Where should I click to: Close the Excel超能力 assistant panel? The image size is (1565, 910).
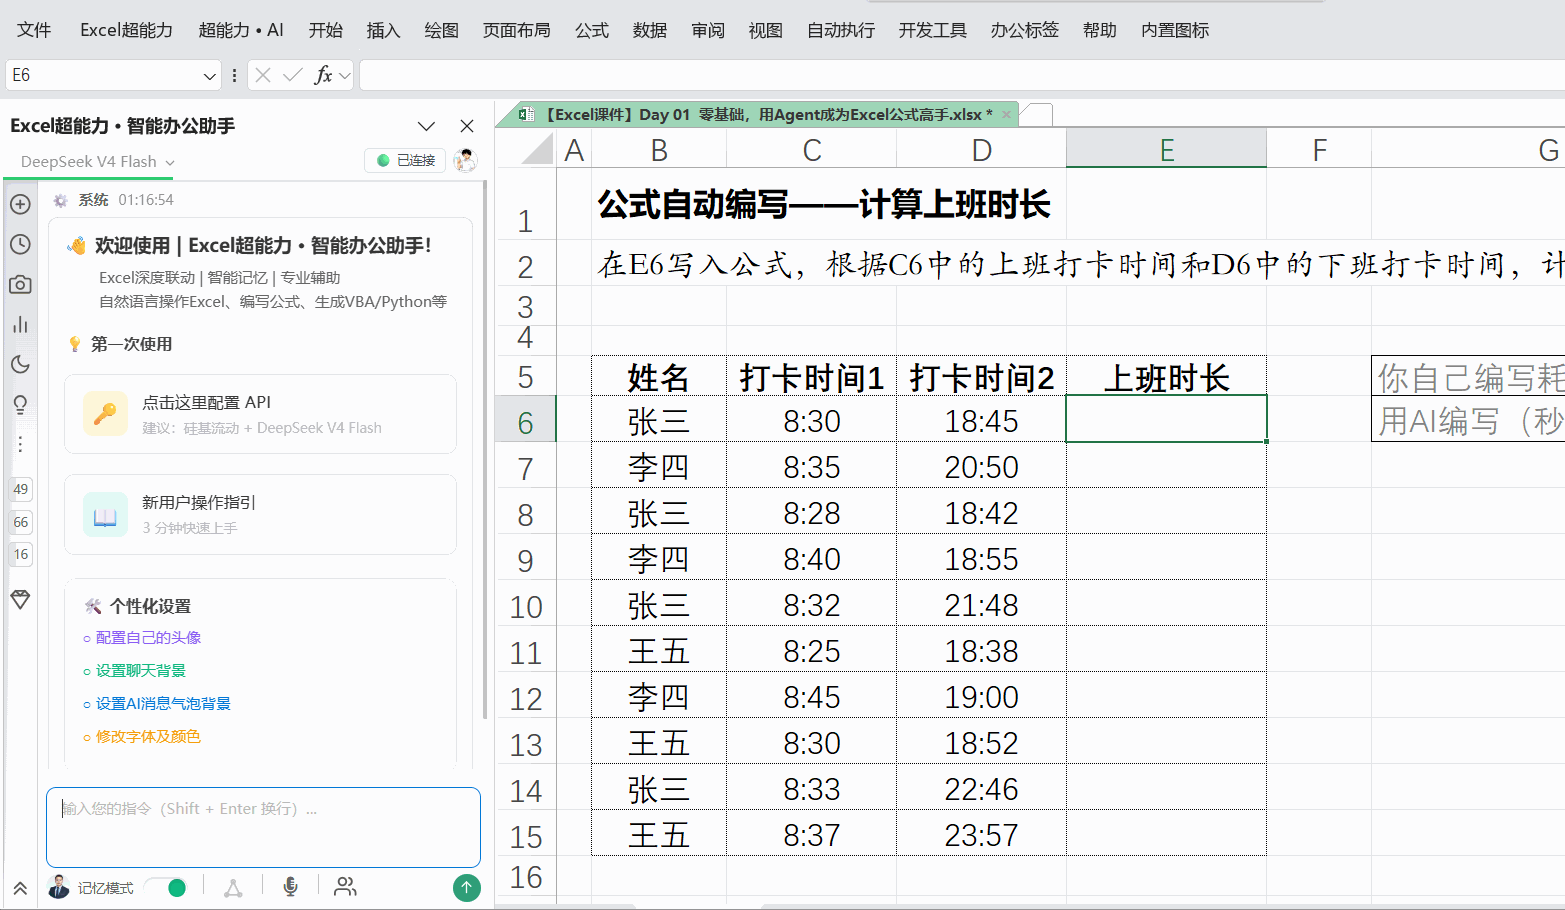pos(467,126)
